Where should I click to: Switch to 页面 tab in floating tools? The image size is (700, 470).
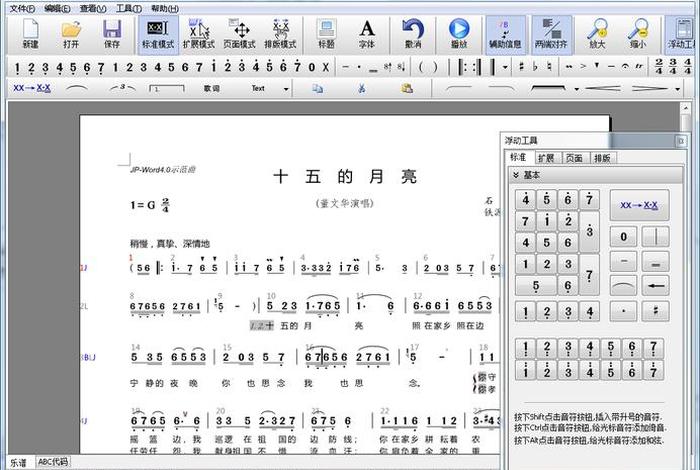(x=574, y=158)
